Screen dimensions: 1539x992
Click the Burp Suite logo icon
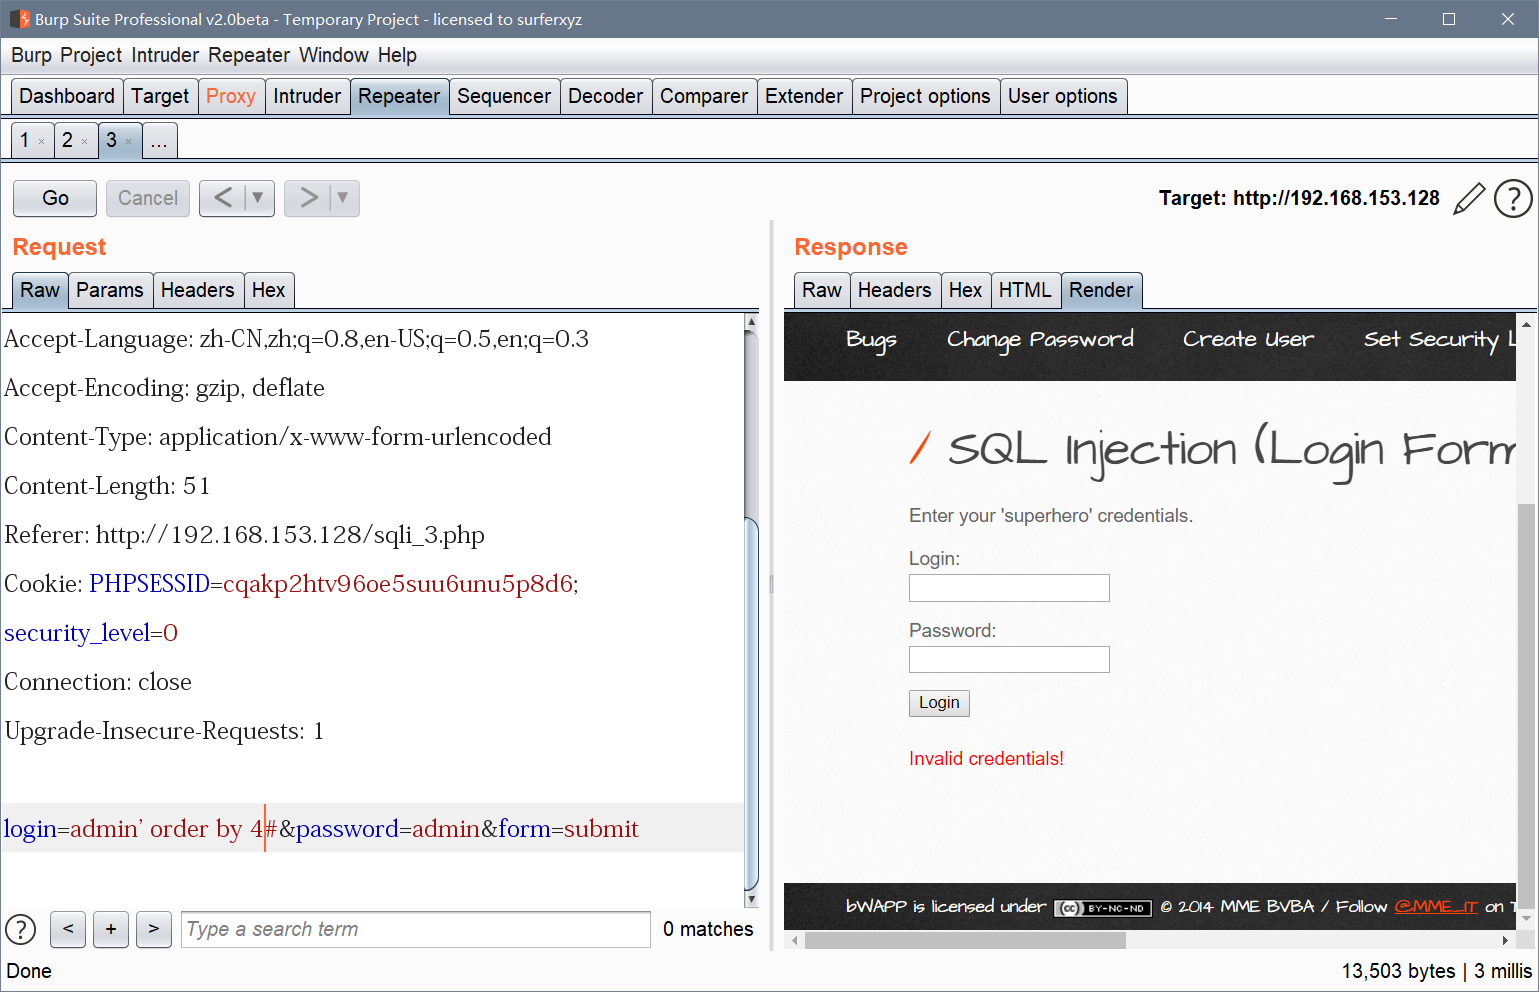(x=19, y=19)
